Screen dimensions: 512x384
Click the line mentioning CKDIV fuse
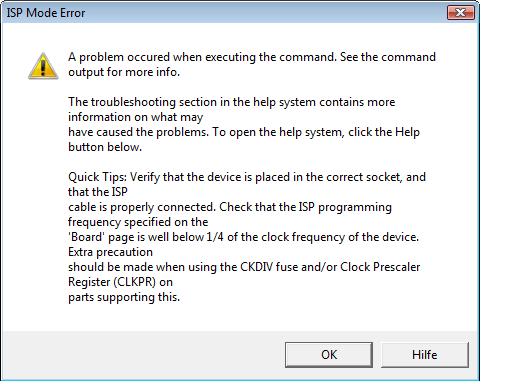(244, 267)
